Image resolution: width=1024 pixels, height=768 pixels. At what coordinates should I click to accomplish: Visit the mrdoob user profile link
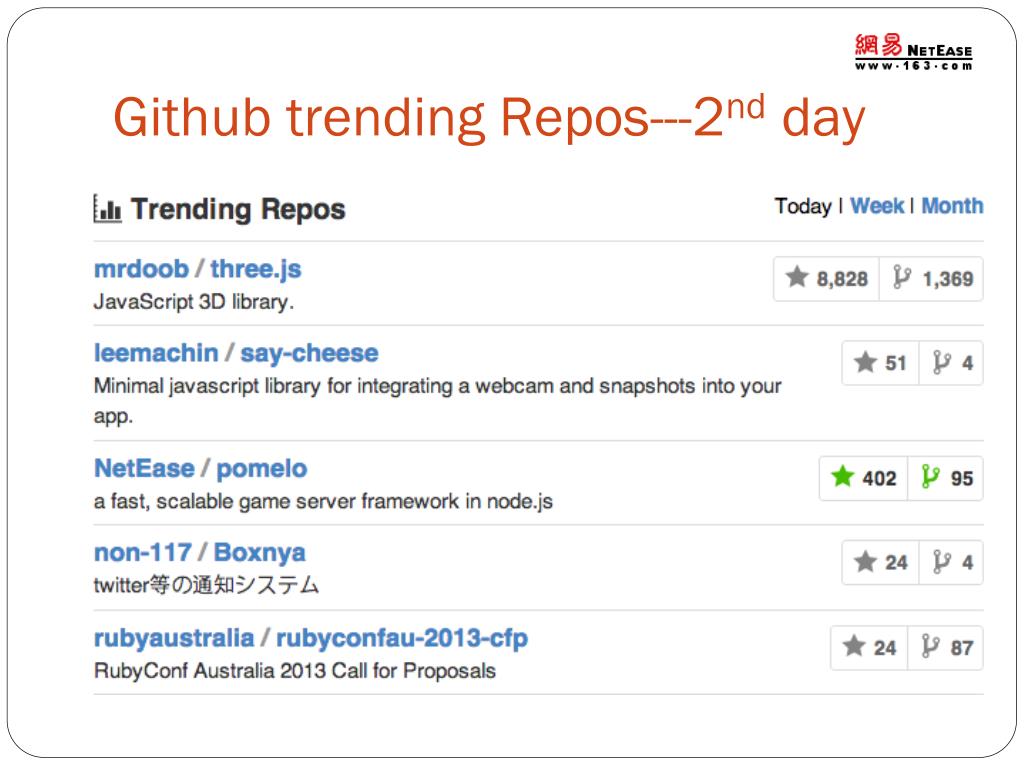point(141,269)
